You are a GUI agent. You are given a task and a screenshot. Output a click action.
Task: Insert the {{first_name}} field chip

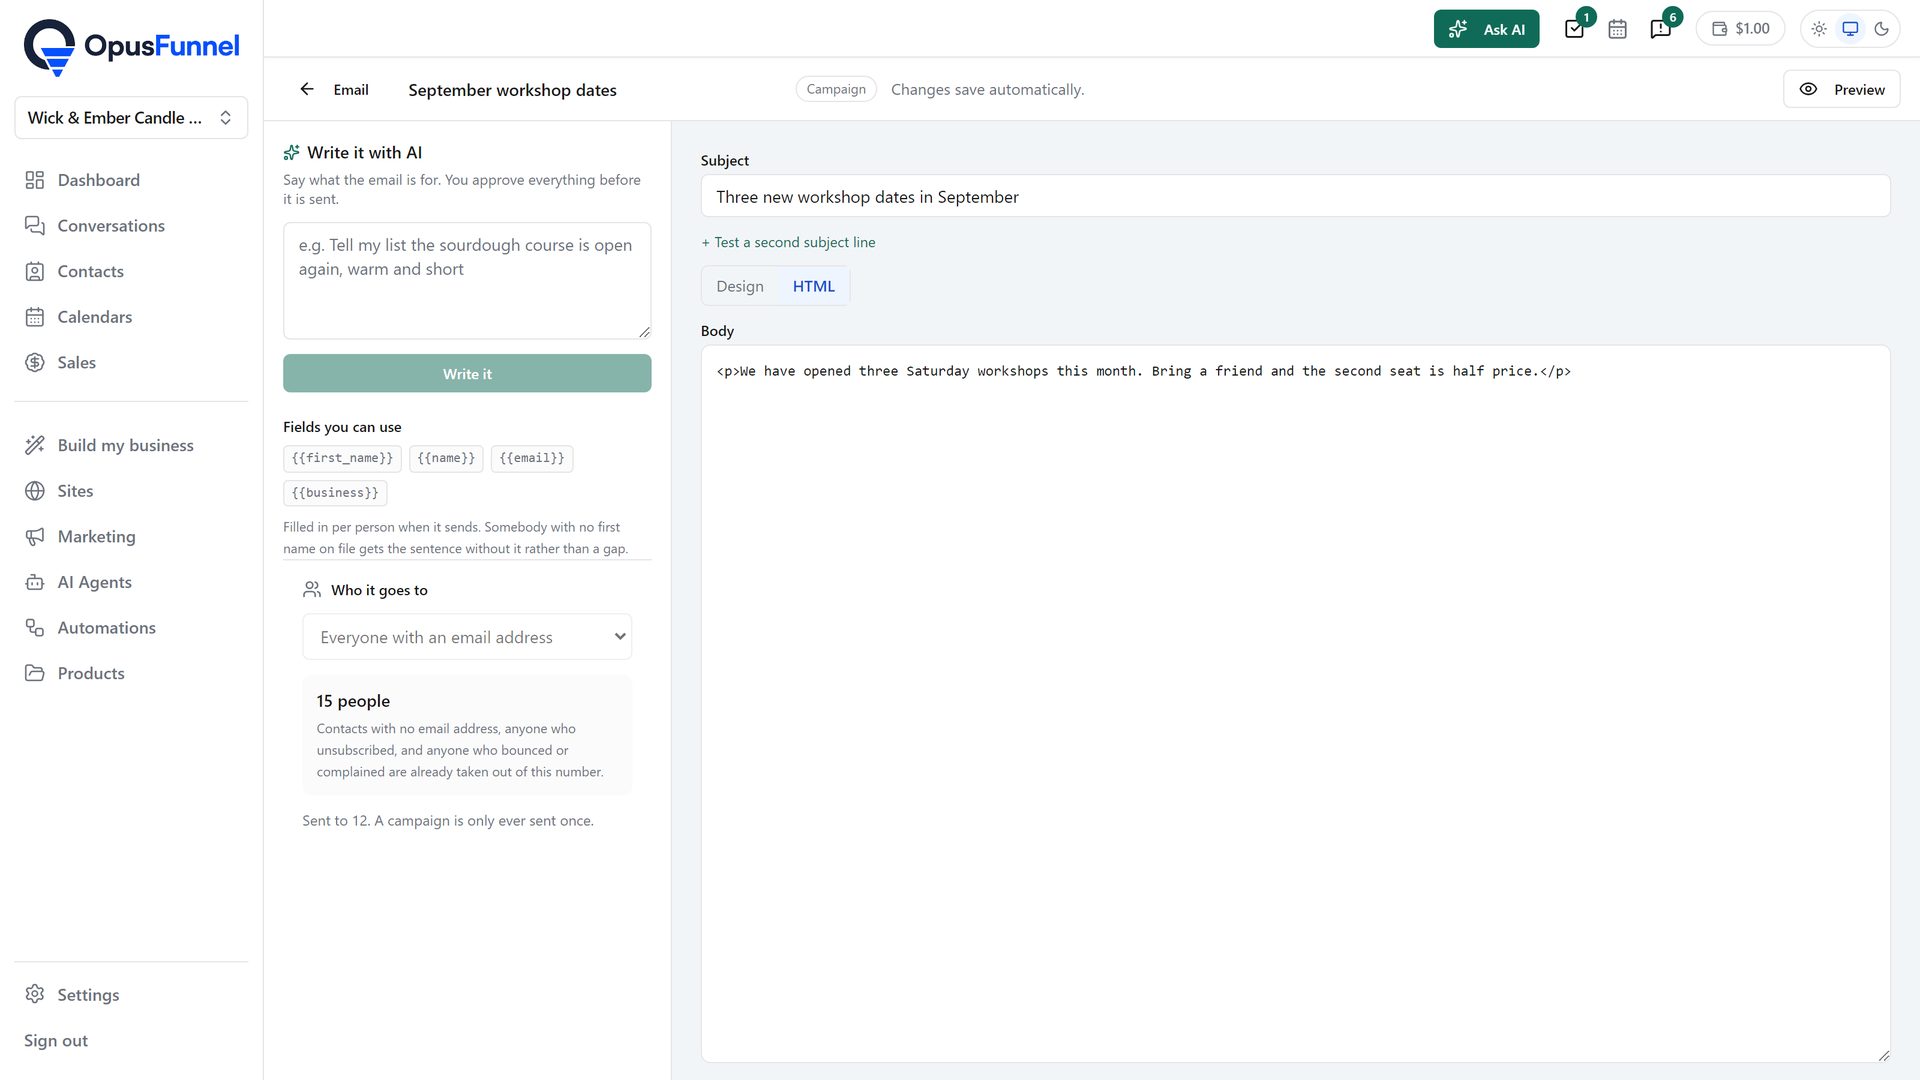[342, 458]
